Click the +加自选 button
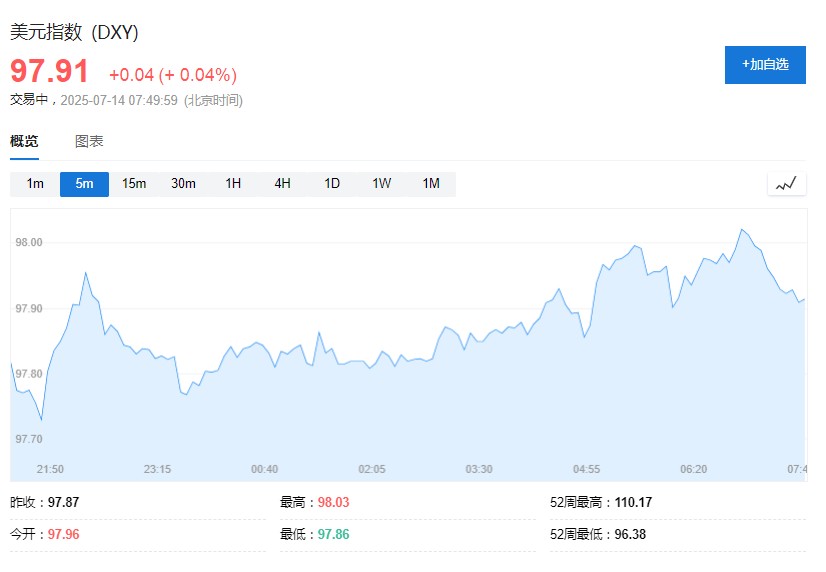Image resolution: width=826 pixels, height=572 pixels. click(x=765, y=65)
